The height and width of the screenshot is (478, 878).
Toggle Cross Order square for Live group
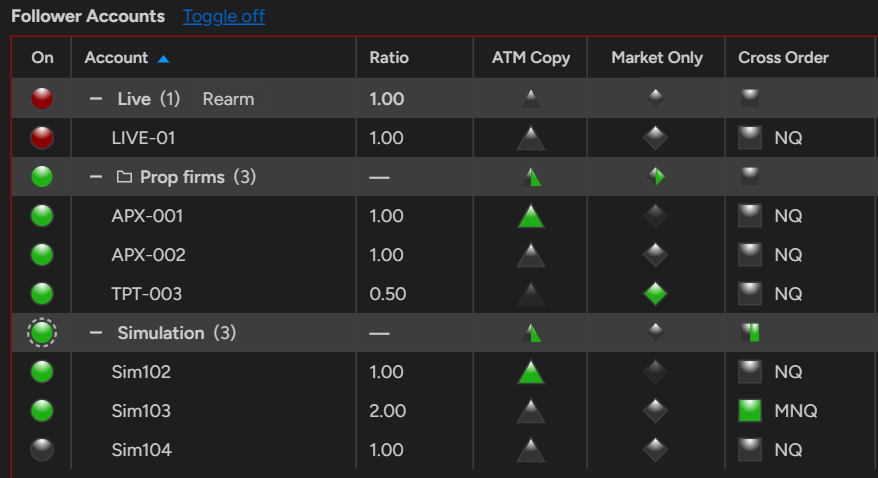point(750,98)
